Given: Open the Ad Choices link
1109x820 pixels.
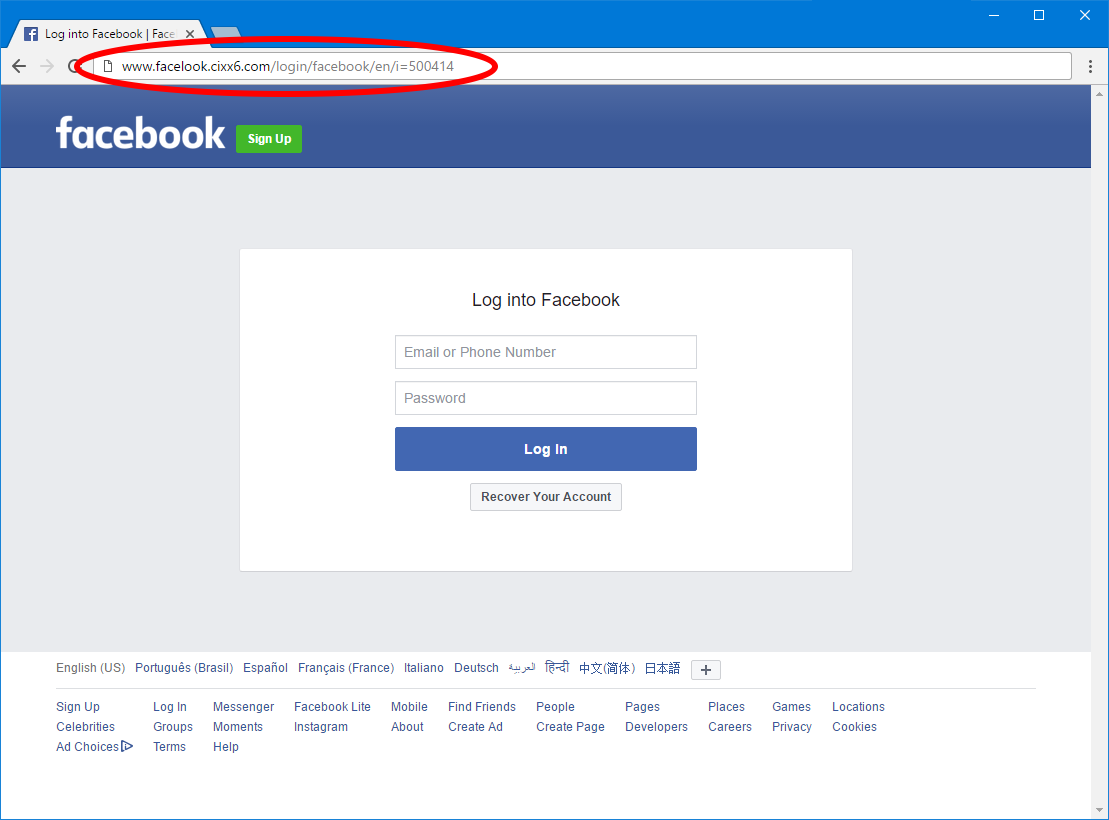Looking at the screenshot, I should (94, 746).
